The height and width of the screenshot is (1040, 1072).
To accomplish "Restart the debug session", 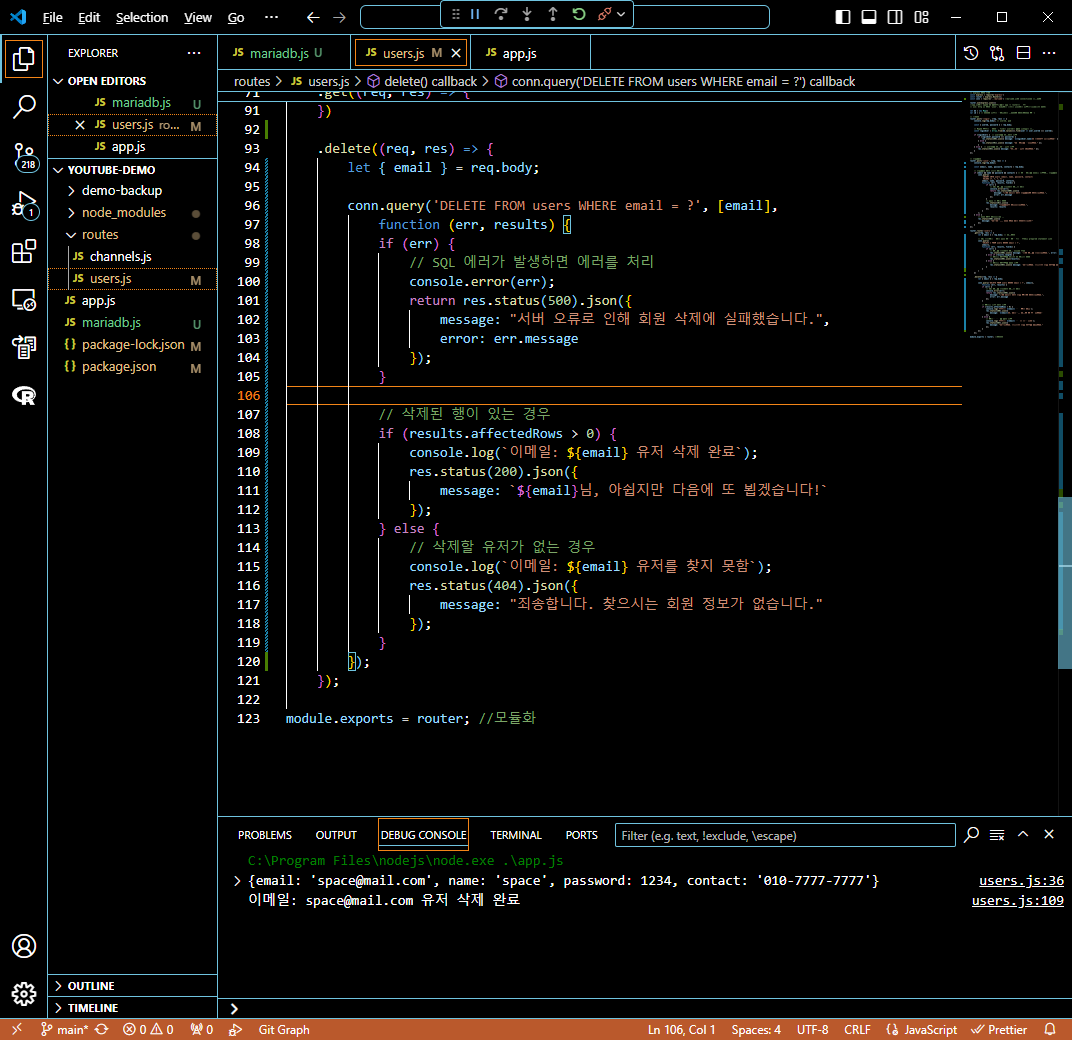I will 578,14.
